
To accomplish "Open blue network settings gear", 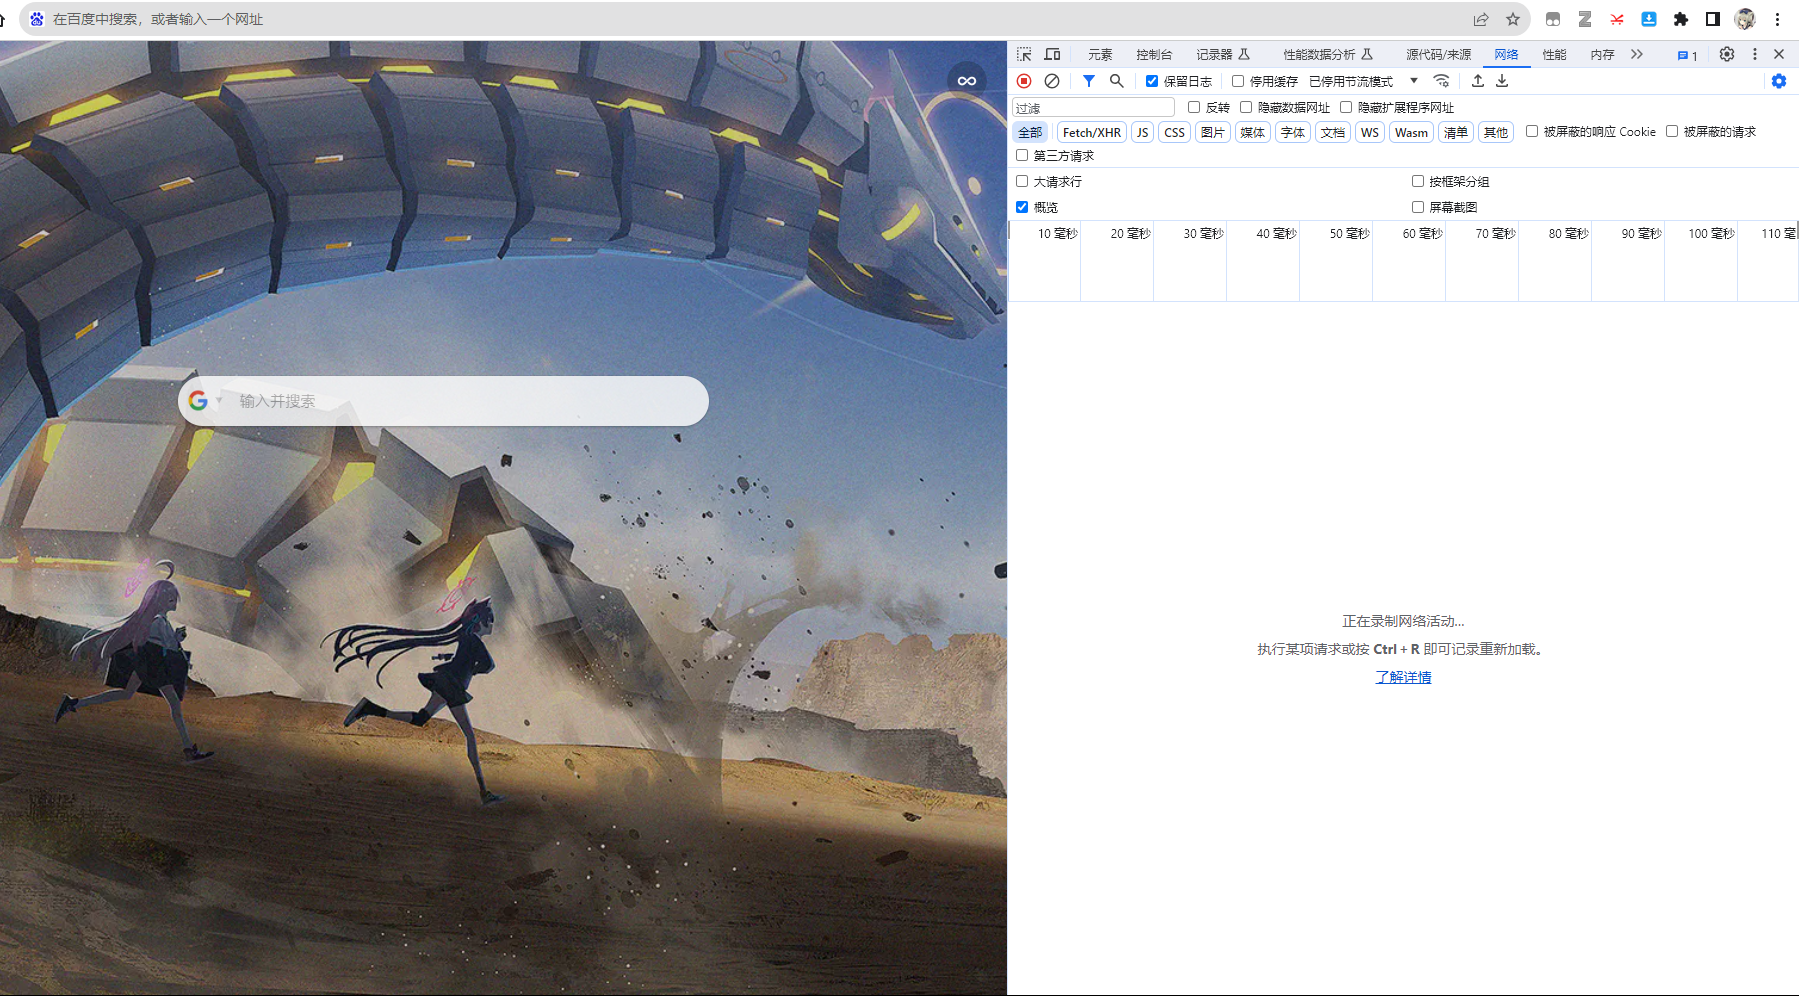I will click(1779, 81).
